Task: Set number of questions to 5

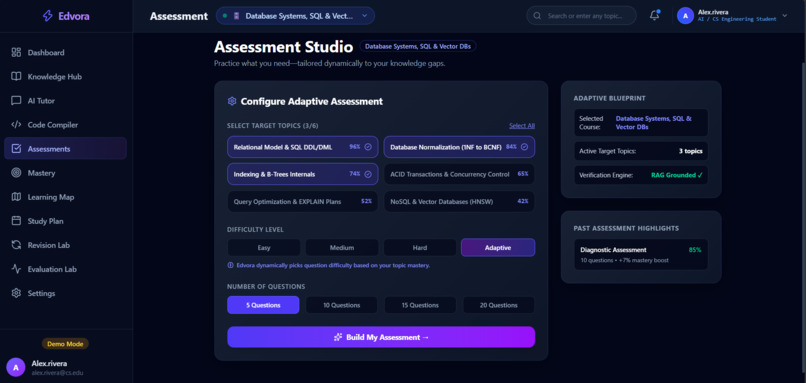Action: click(263, 305)
